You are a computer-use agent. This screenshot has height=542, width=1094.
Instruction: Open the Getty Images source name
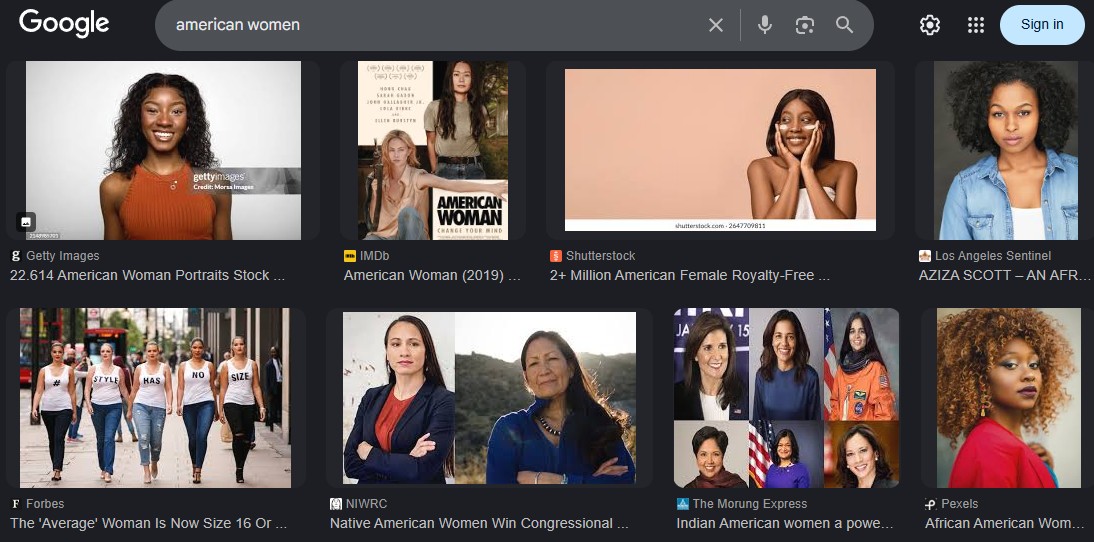point(63,256)
